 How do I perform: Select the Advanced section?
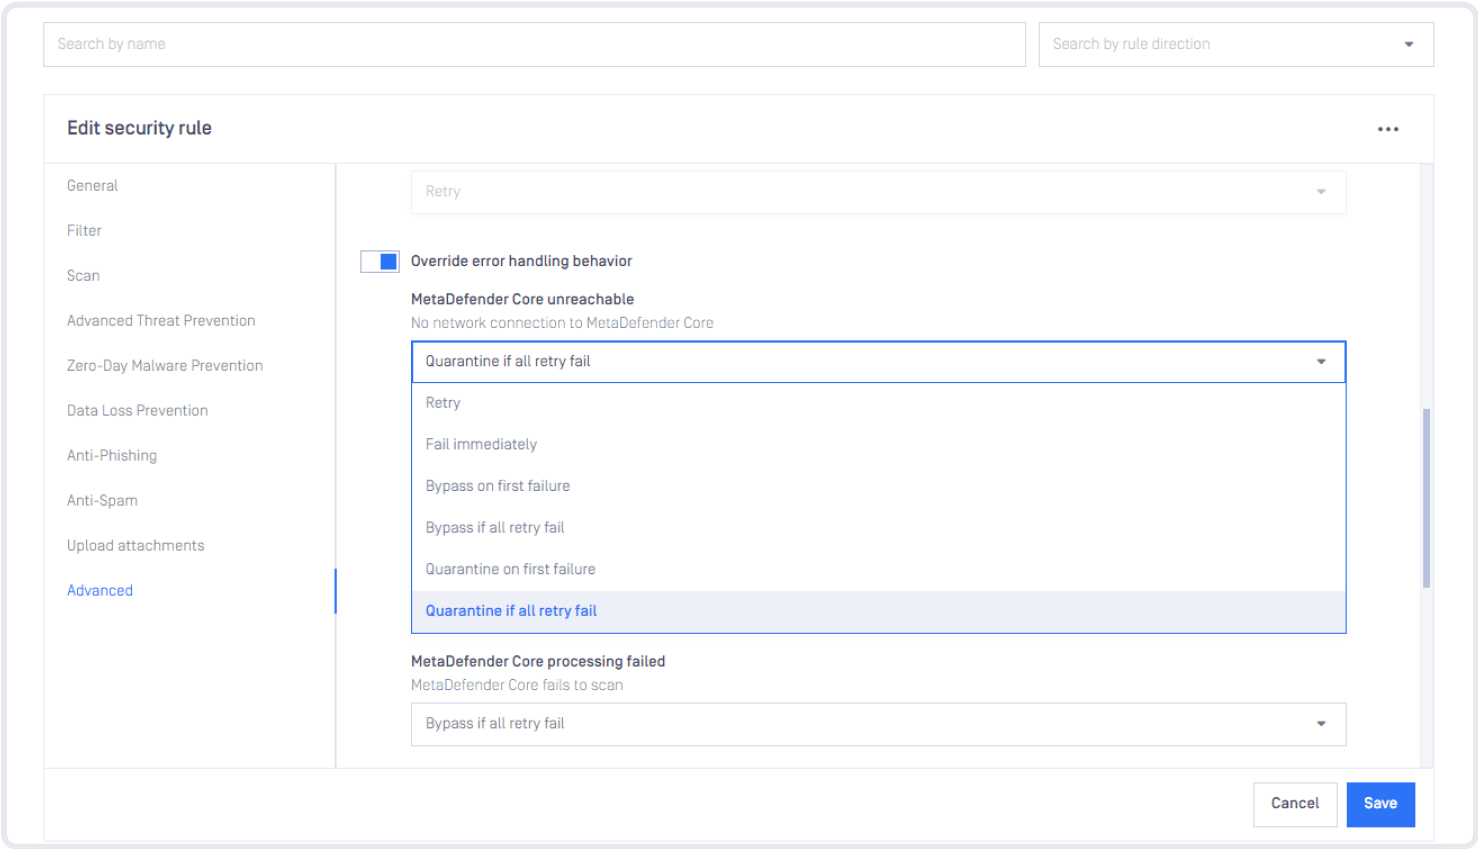click(x=100, y=591)
